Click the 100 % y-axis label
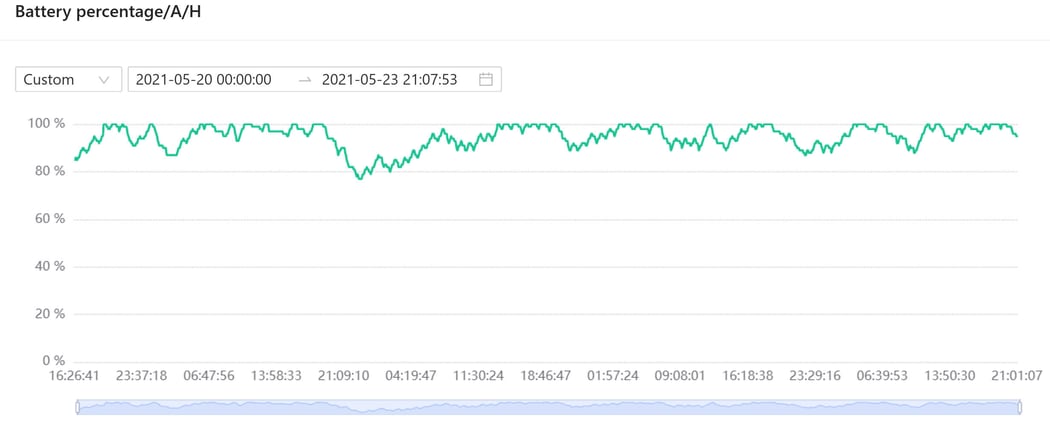Screen dimensions: 1050x433 coord(46,124)
